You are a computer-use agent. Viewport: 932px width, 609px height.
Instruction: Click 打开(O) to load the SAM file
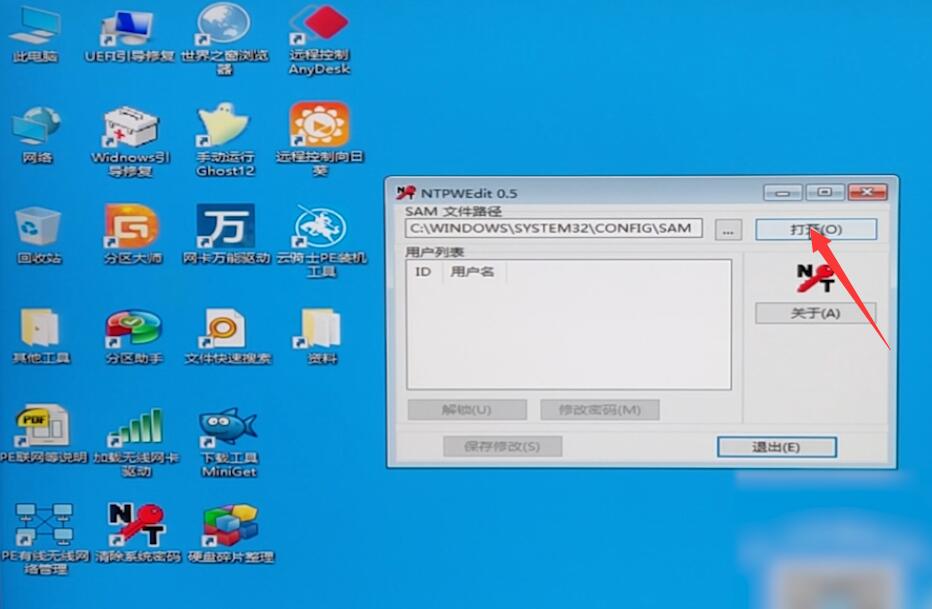[815, 228]
